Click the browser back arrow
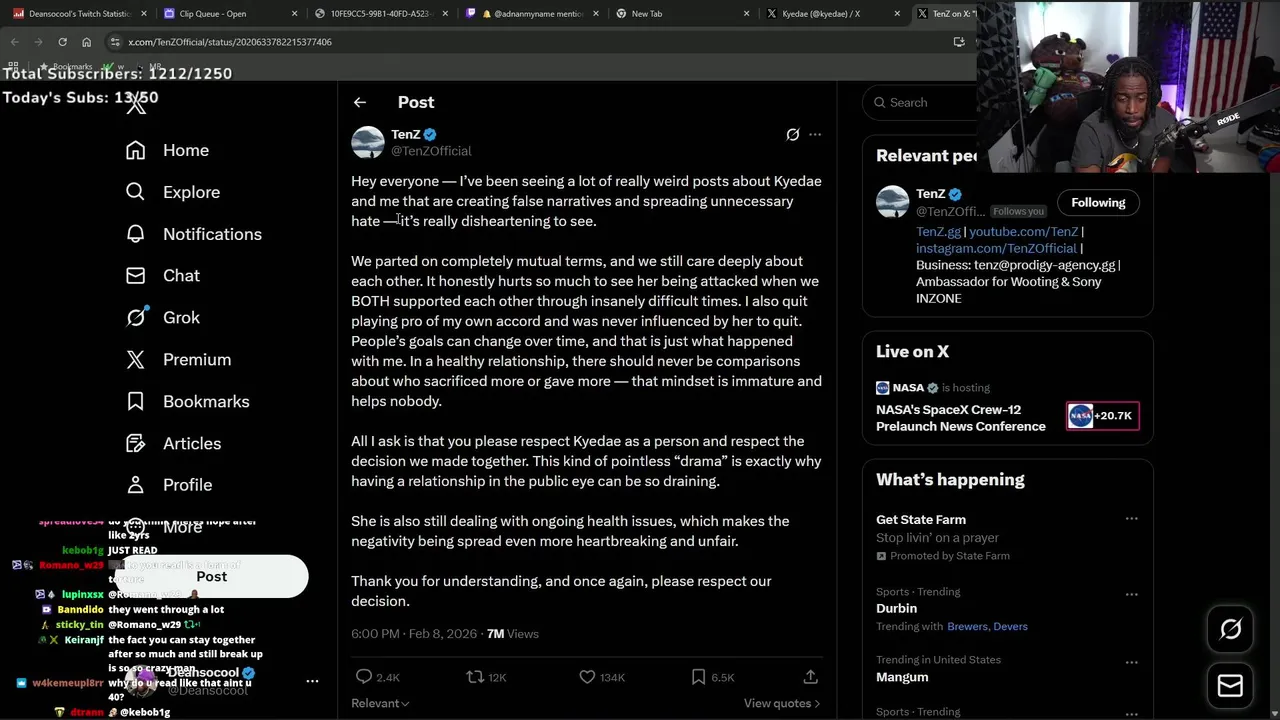Image resolution: width=1280 pixels, height=720 pixels. tap(14, 42)
